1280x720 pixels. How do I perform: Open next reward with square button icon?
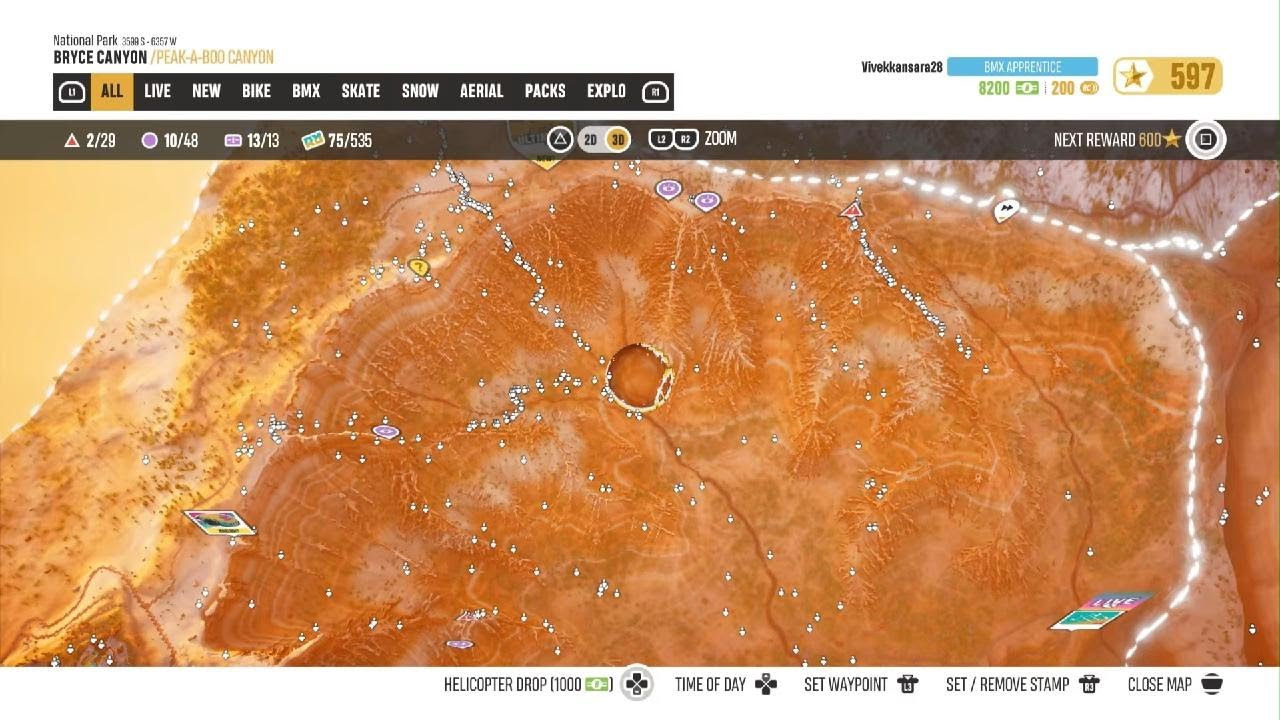(1206, 140)
